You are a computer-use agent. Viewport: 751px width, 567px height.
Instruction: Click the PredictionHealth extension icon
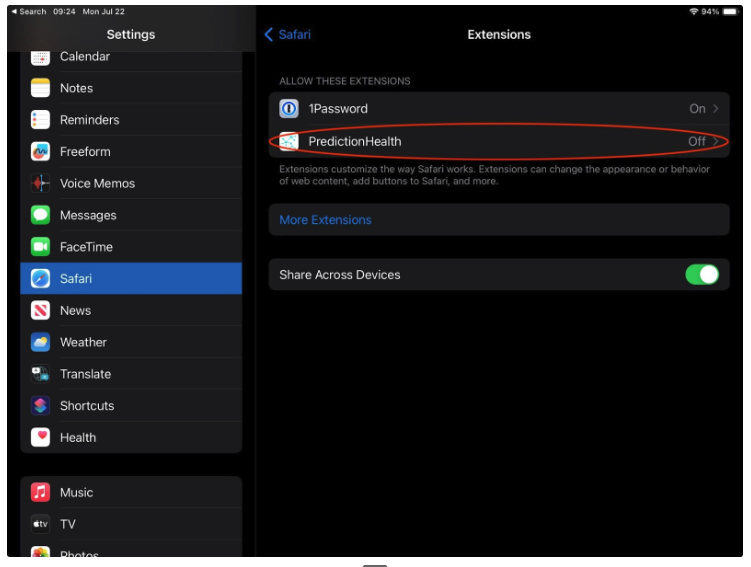pos(289,141)
